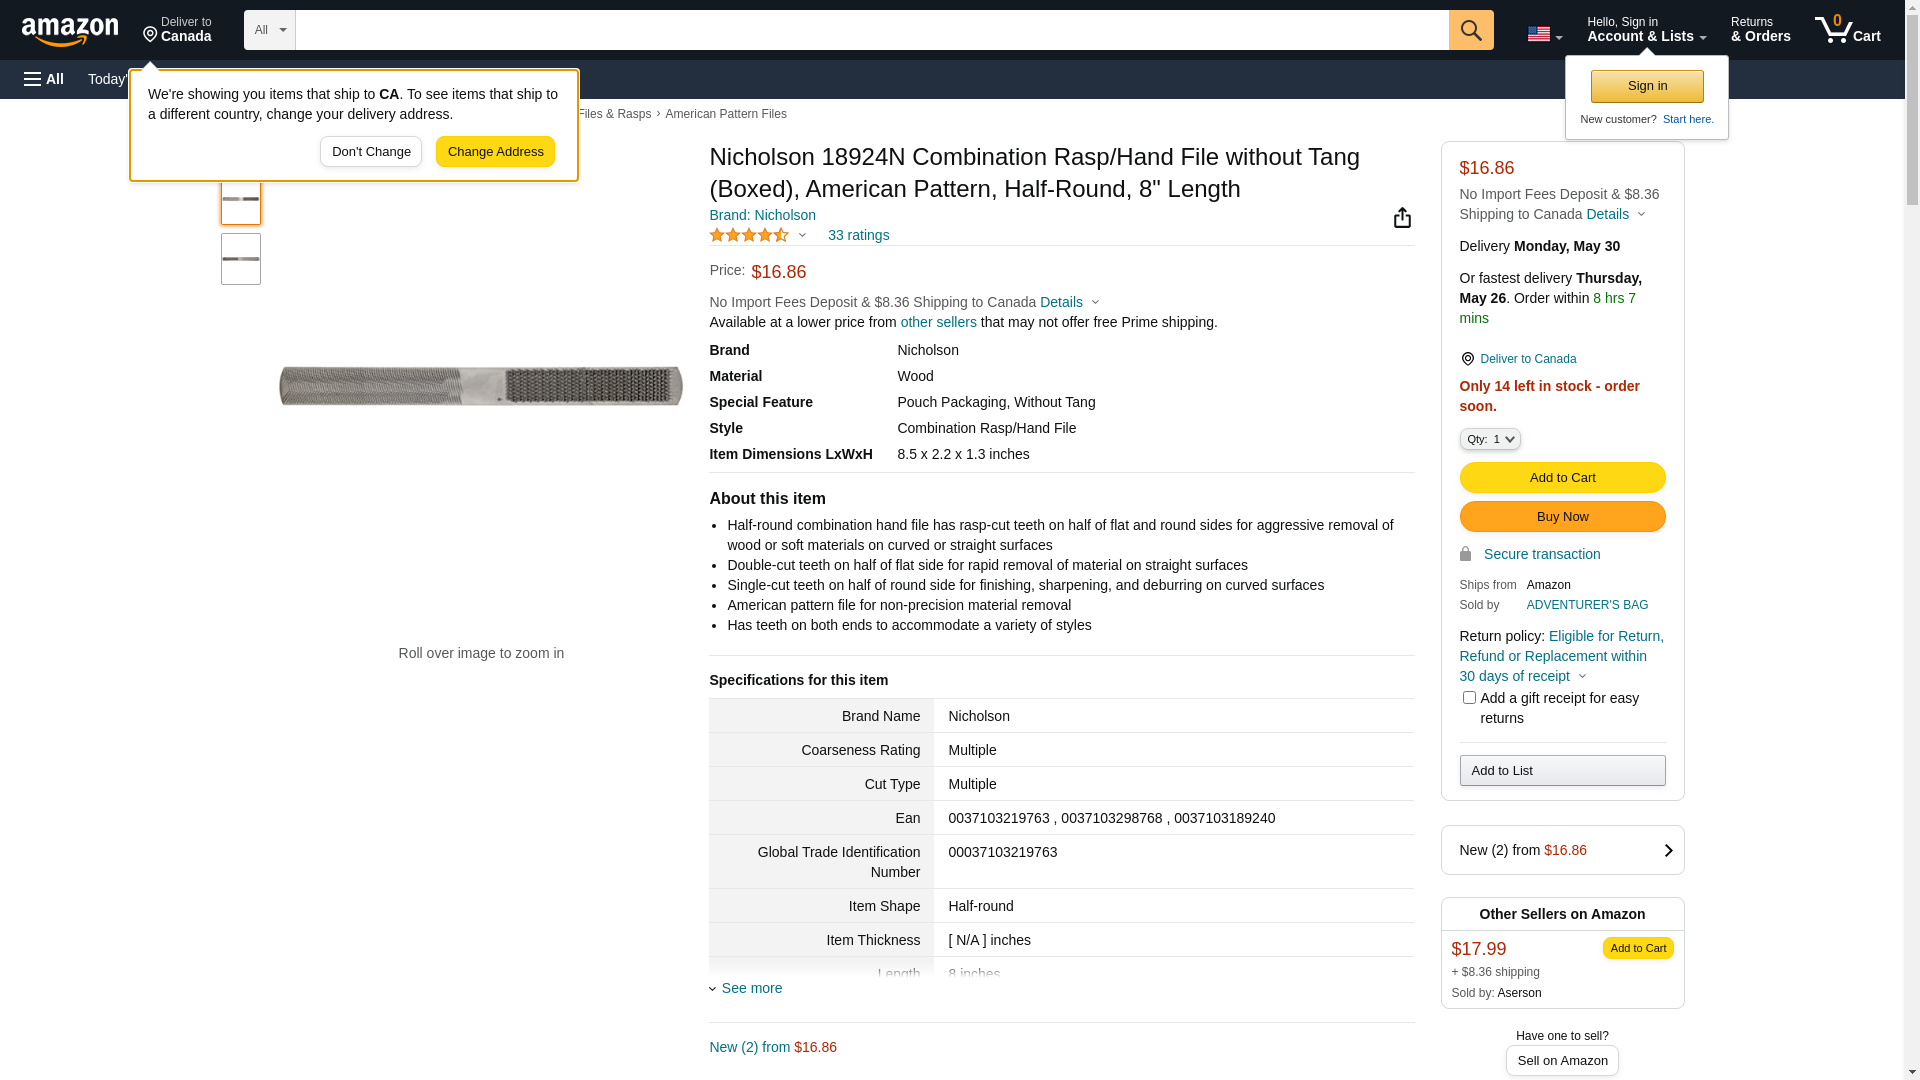Click the Amazon logo

tap(70, 31)
